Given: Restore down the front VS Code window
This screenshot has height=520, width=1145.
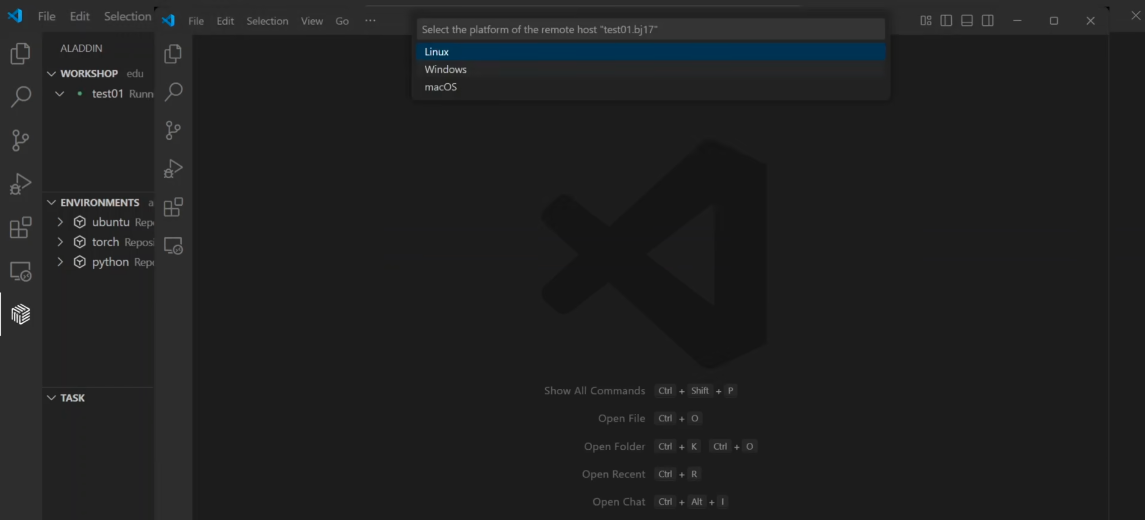Looking at the screenshot, I should coord(1054,20).
